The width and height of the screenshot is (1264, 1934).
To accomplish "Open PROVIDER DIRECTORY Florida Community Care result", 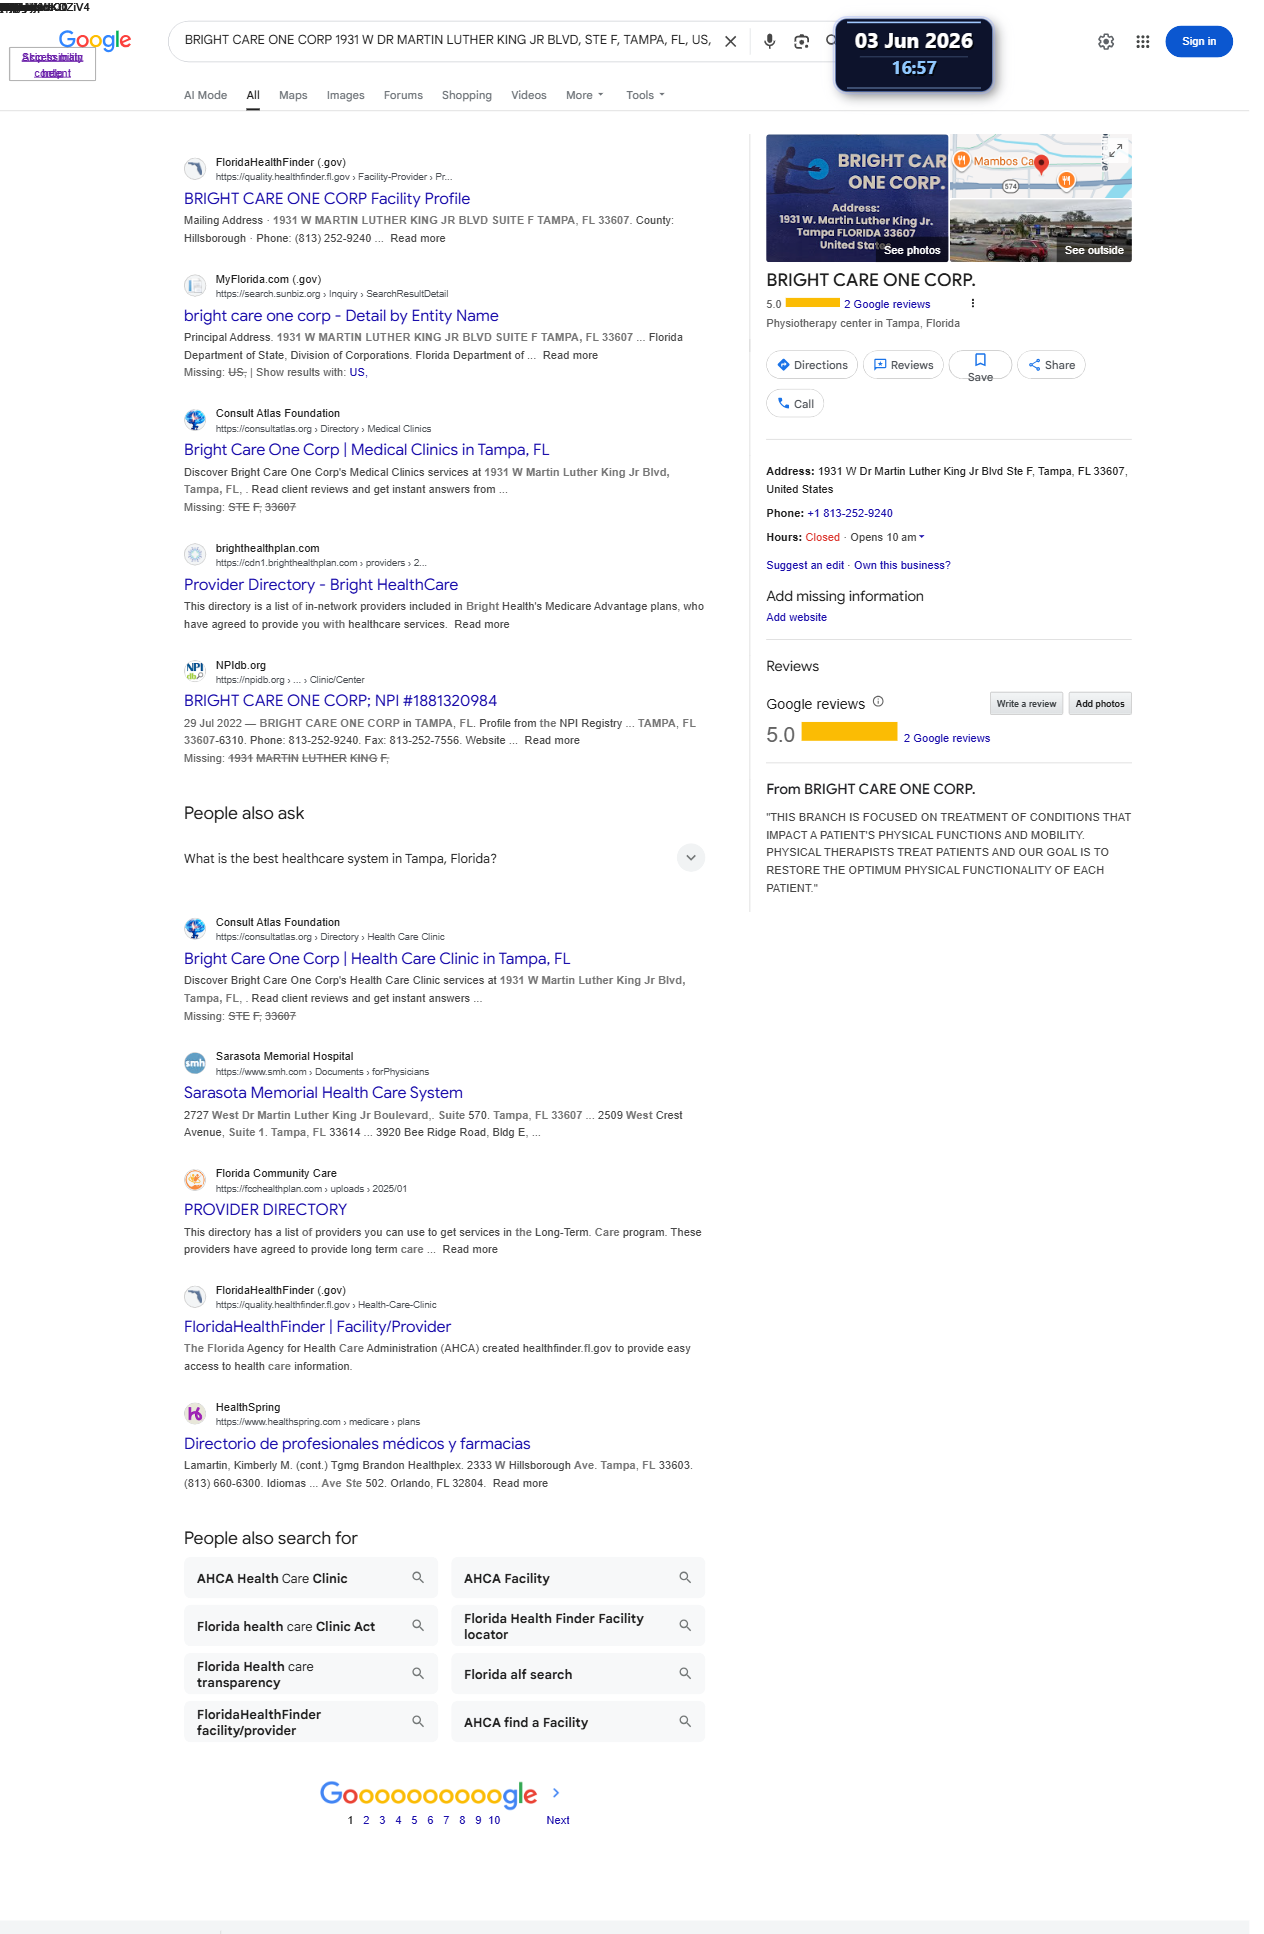I will point(265,1210).
